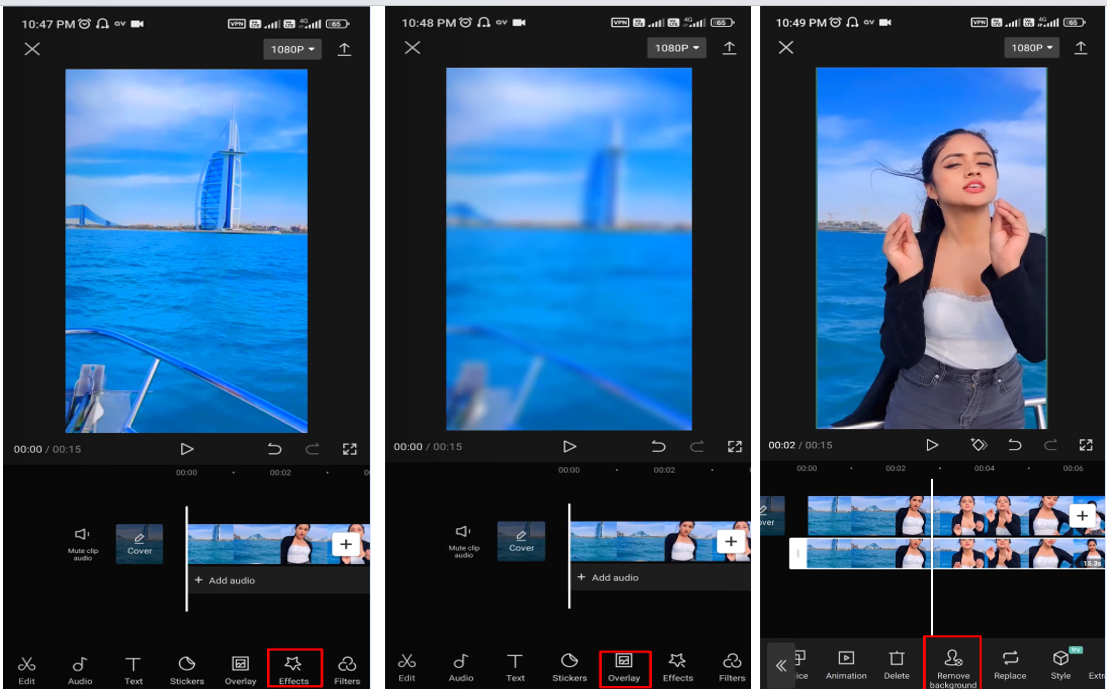
Task: Add clip with plus button in left screen
Action: (346, 544)
